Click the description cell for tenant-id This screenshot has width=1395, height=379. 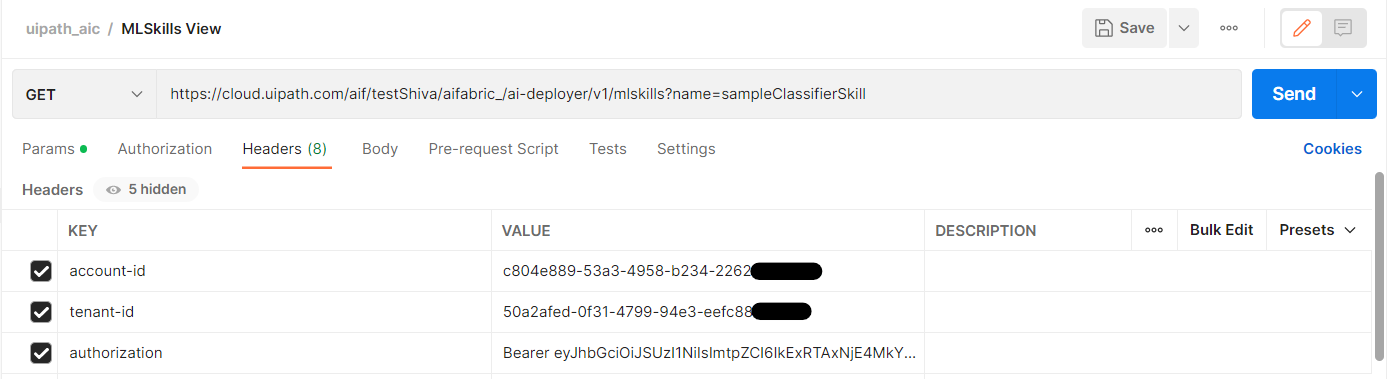click(1148, 312)
